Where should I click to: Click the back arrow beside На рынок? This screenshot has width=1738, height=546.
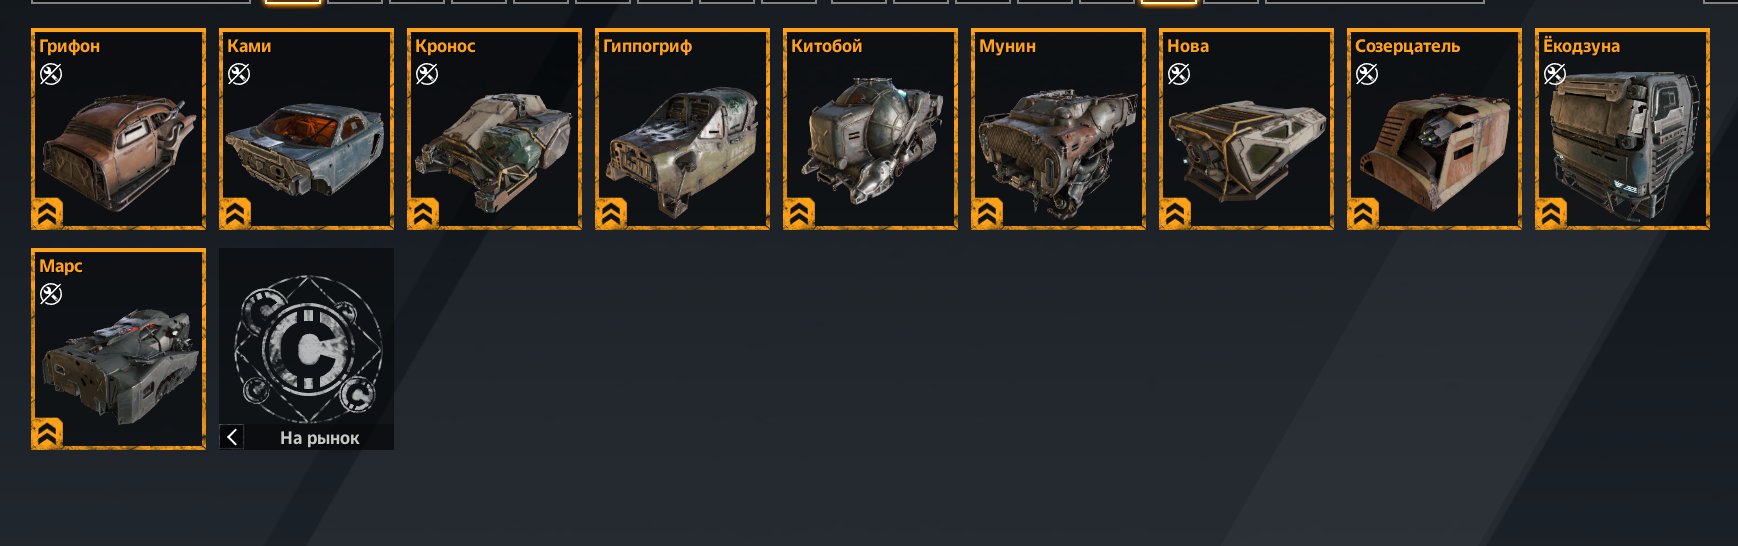tap(232, 437)
